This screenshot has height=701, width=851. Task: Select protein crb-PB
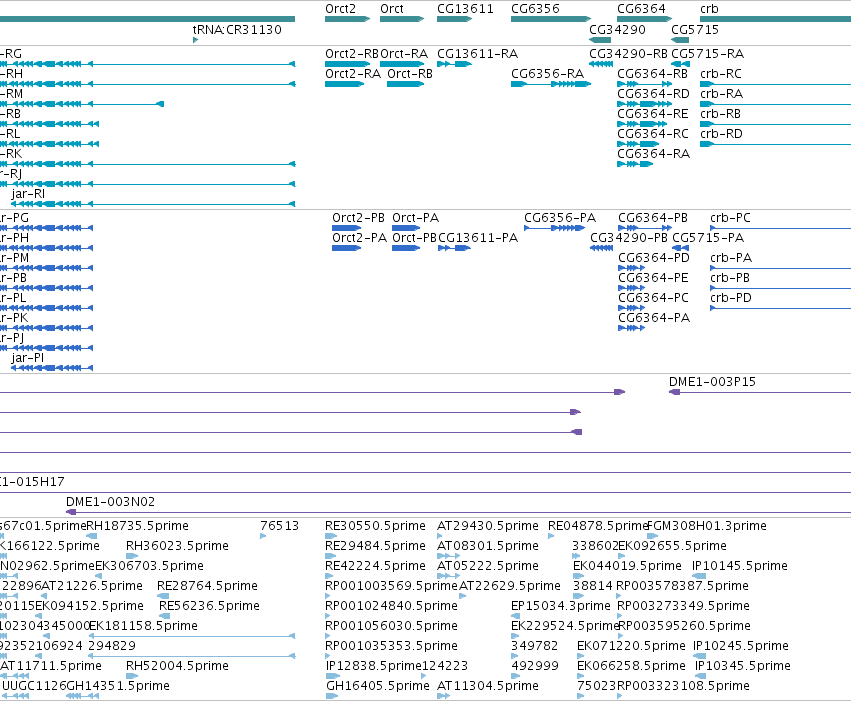pos(780,288)
